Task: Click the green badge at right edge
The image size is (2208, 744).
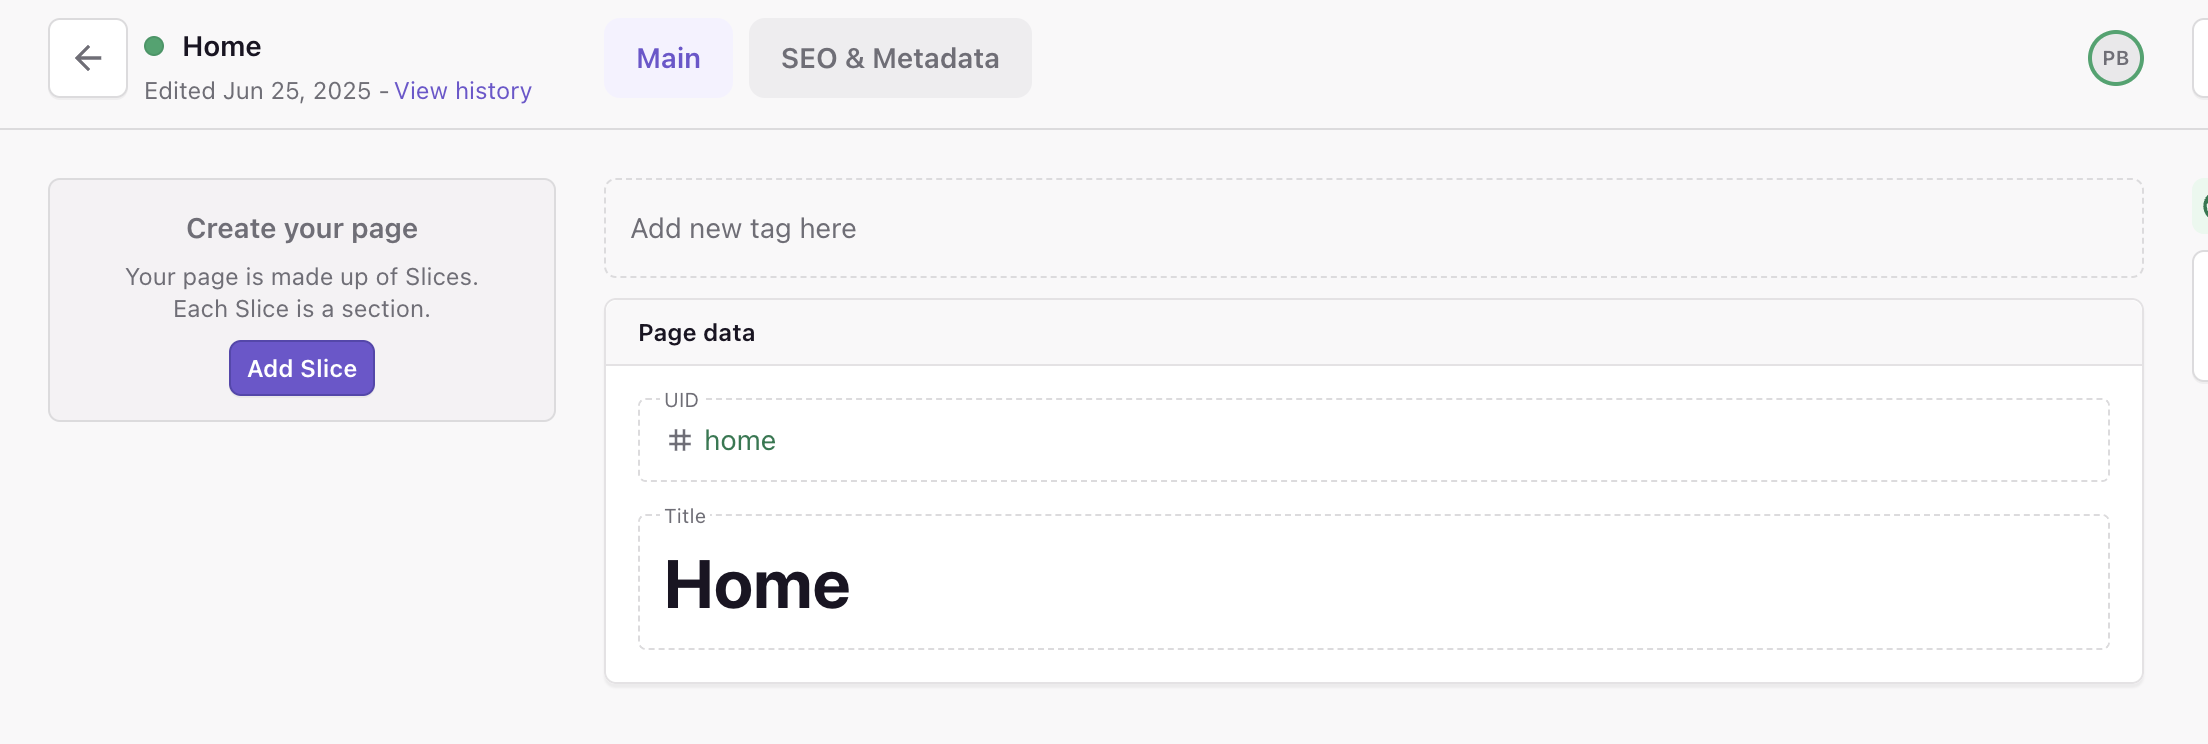Action: (2201, 206)
